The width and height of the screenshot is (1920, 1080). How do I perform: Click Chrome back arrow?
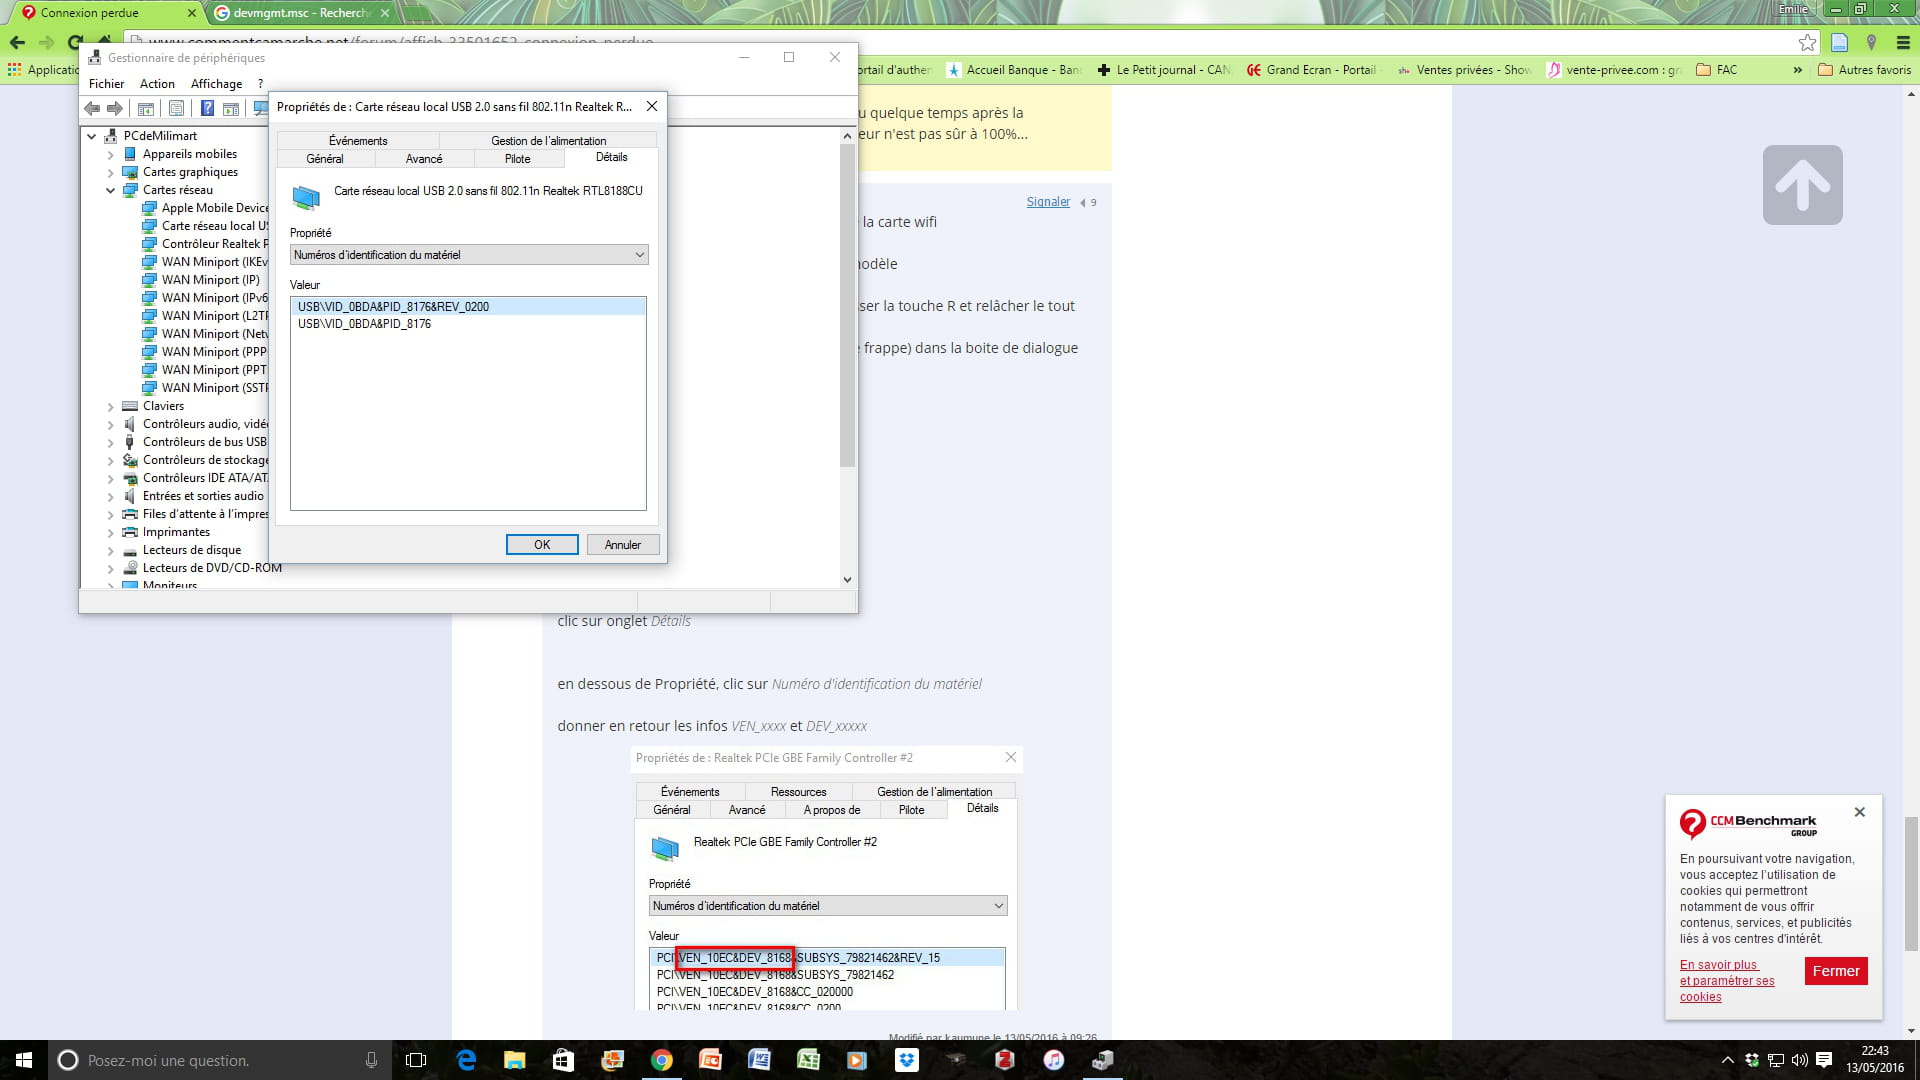[17, 42]
